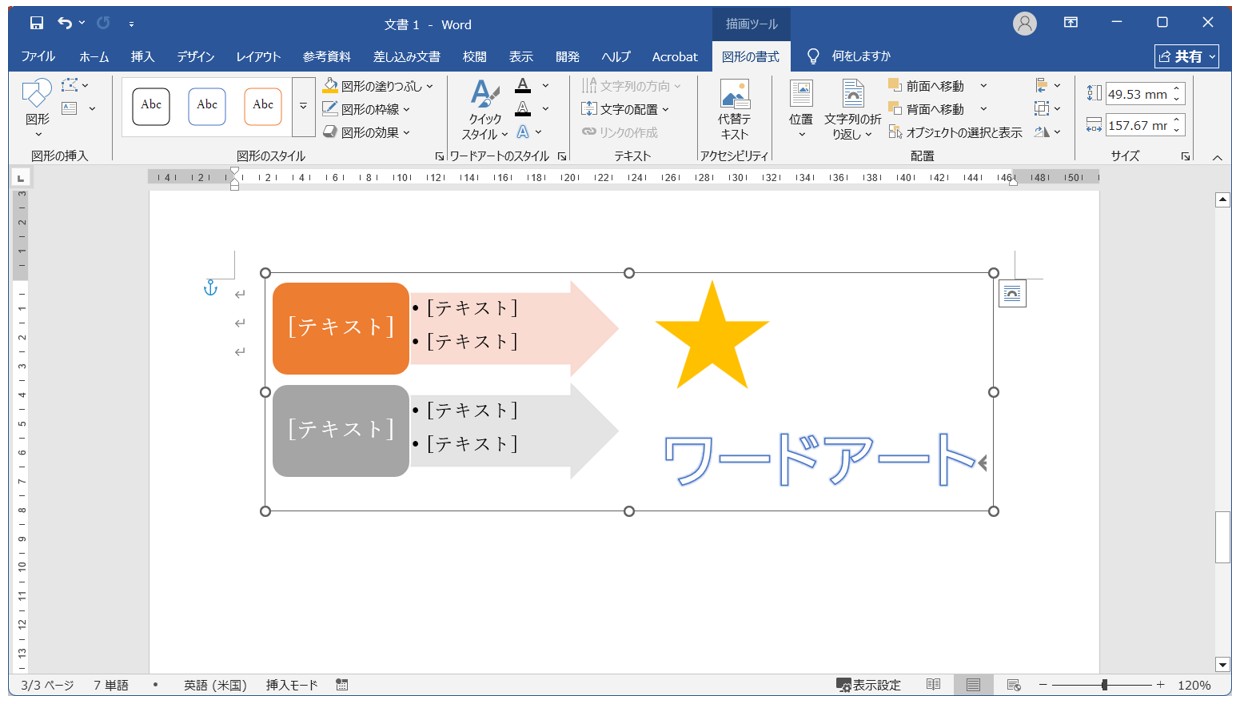This screenshot has width=1241, height=704.
Task: Open 文字列の折り返し wrap text menu
Action: tap(853, 110)
